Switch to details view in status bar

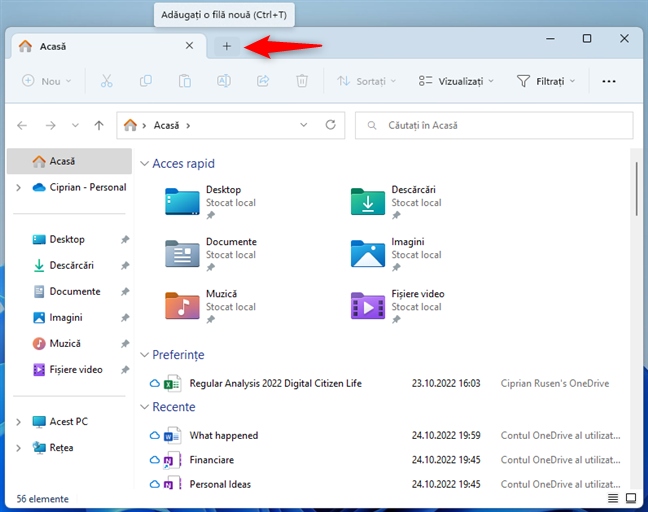tap(613, 498)
